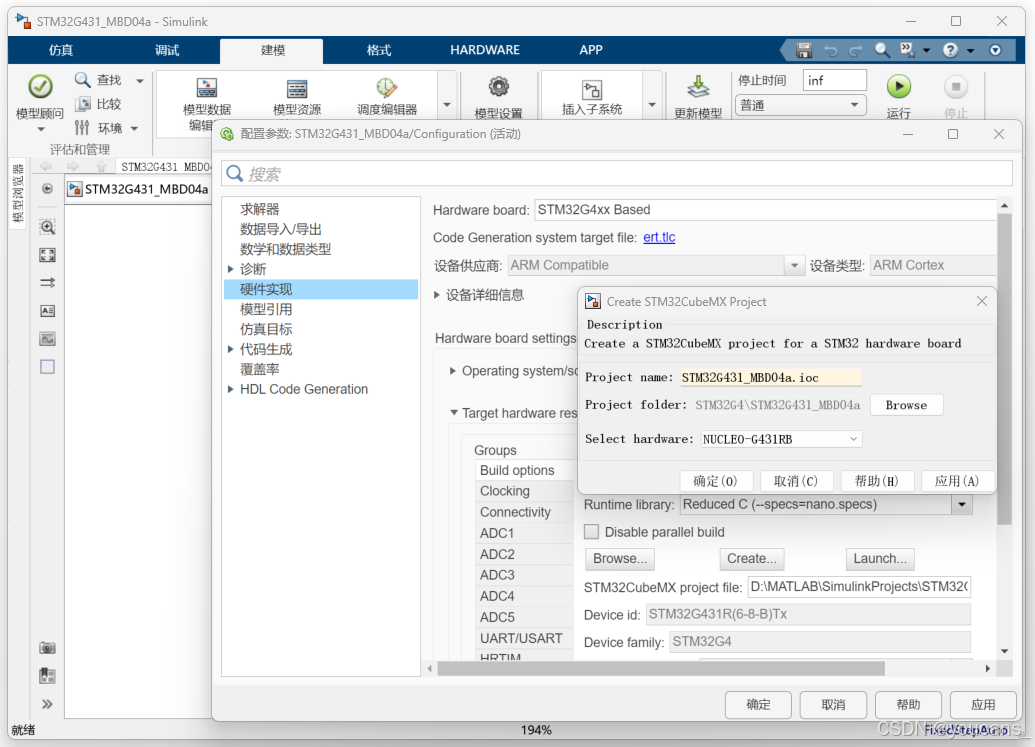Open the 调度编辑器 schedule editor icon

coord(387,88)
